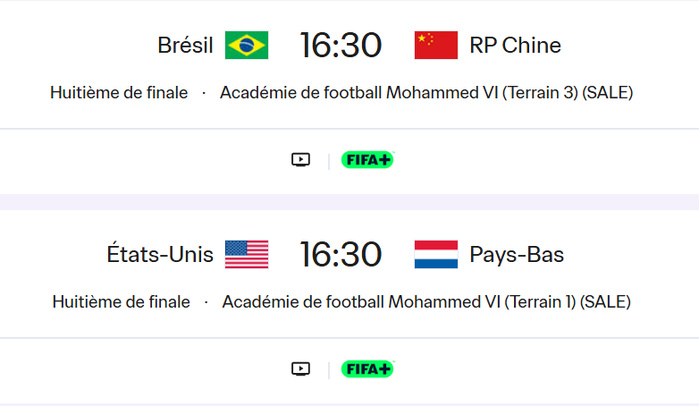Click the Brazil flag icon
This screenshot has width=699, height=406.
[x=246, y=45]
